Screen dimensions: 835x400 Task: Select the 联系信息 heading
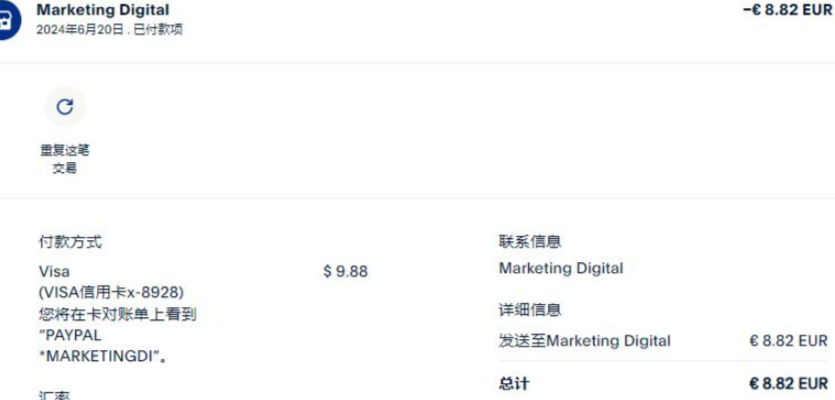(530, 242)
